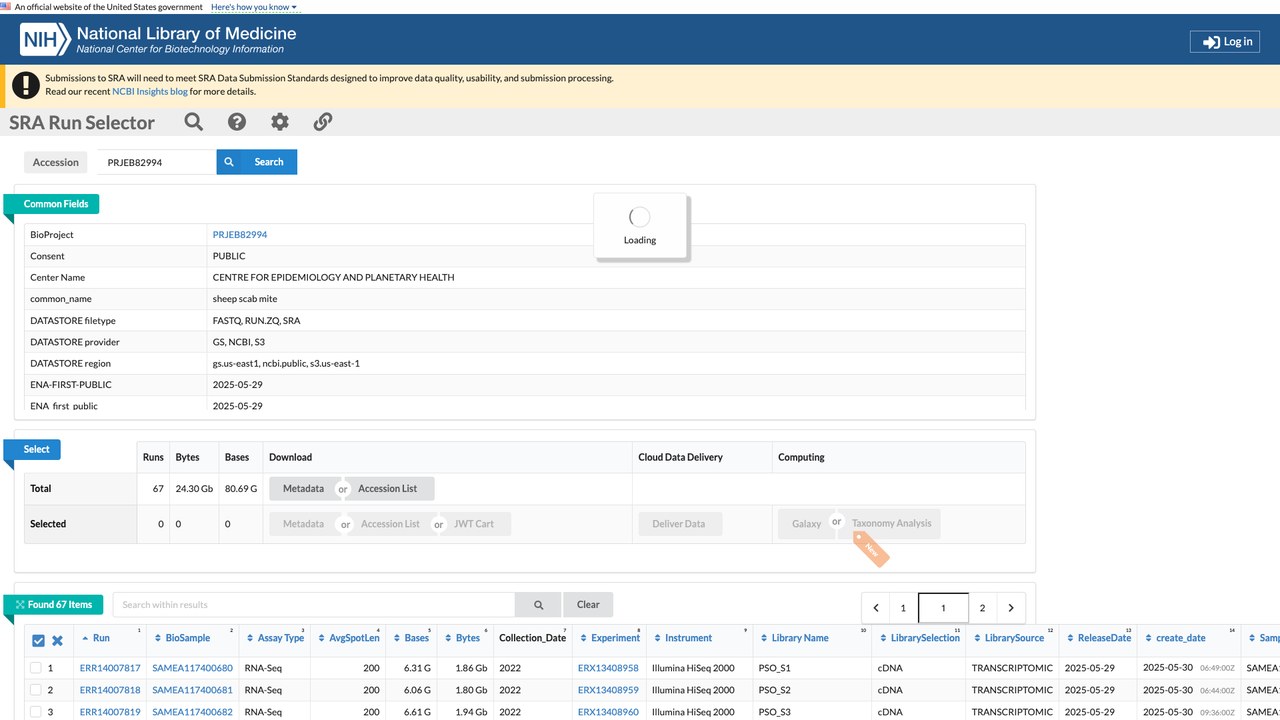Screen dimensions: 1280x720
Task: Click the search magnifier within results
Action: (x=539, y=605)
